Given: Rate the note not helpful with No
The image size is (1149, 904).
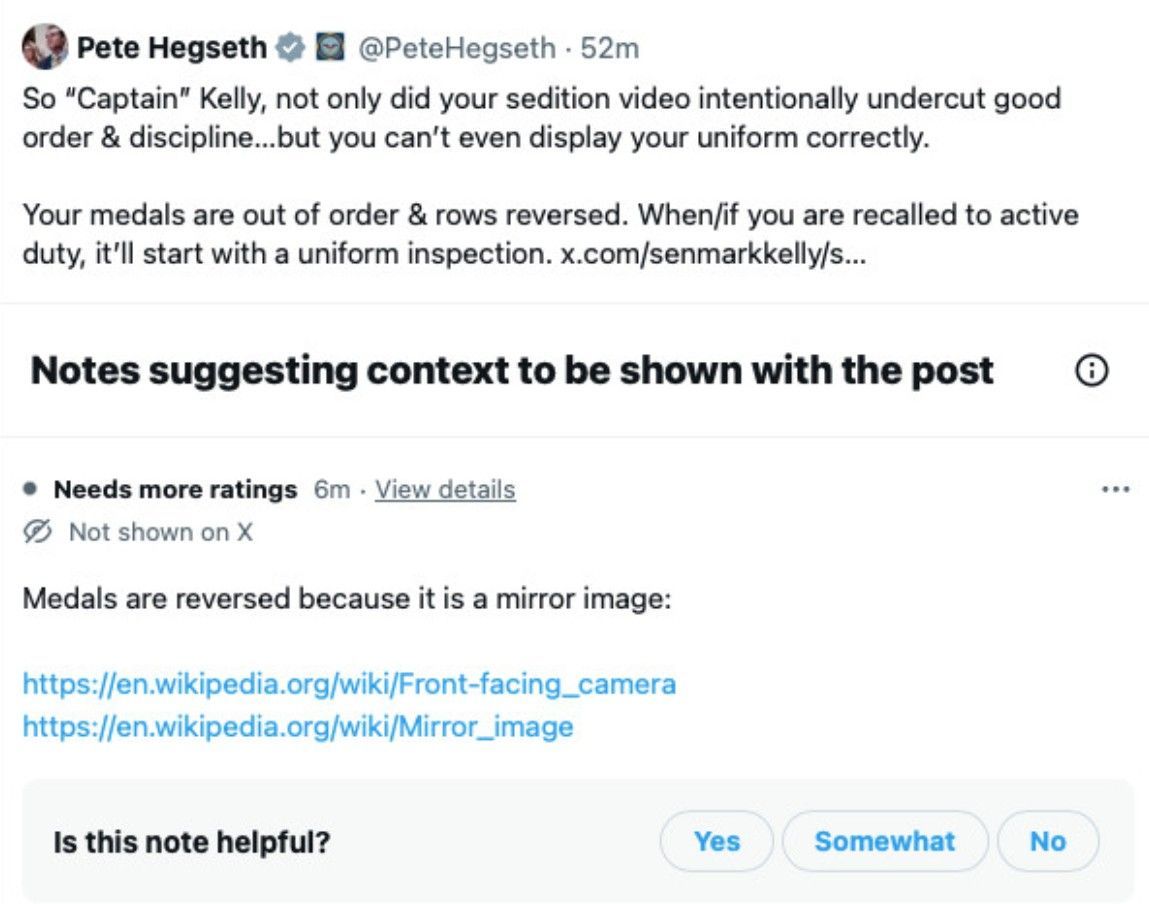Looking at the screenshot, I should 1047,841.
